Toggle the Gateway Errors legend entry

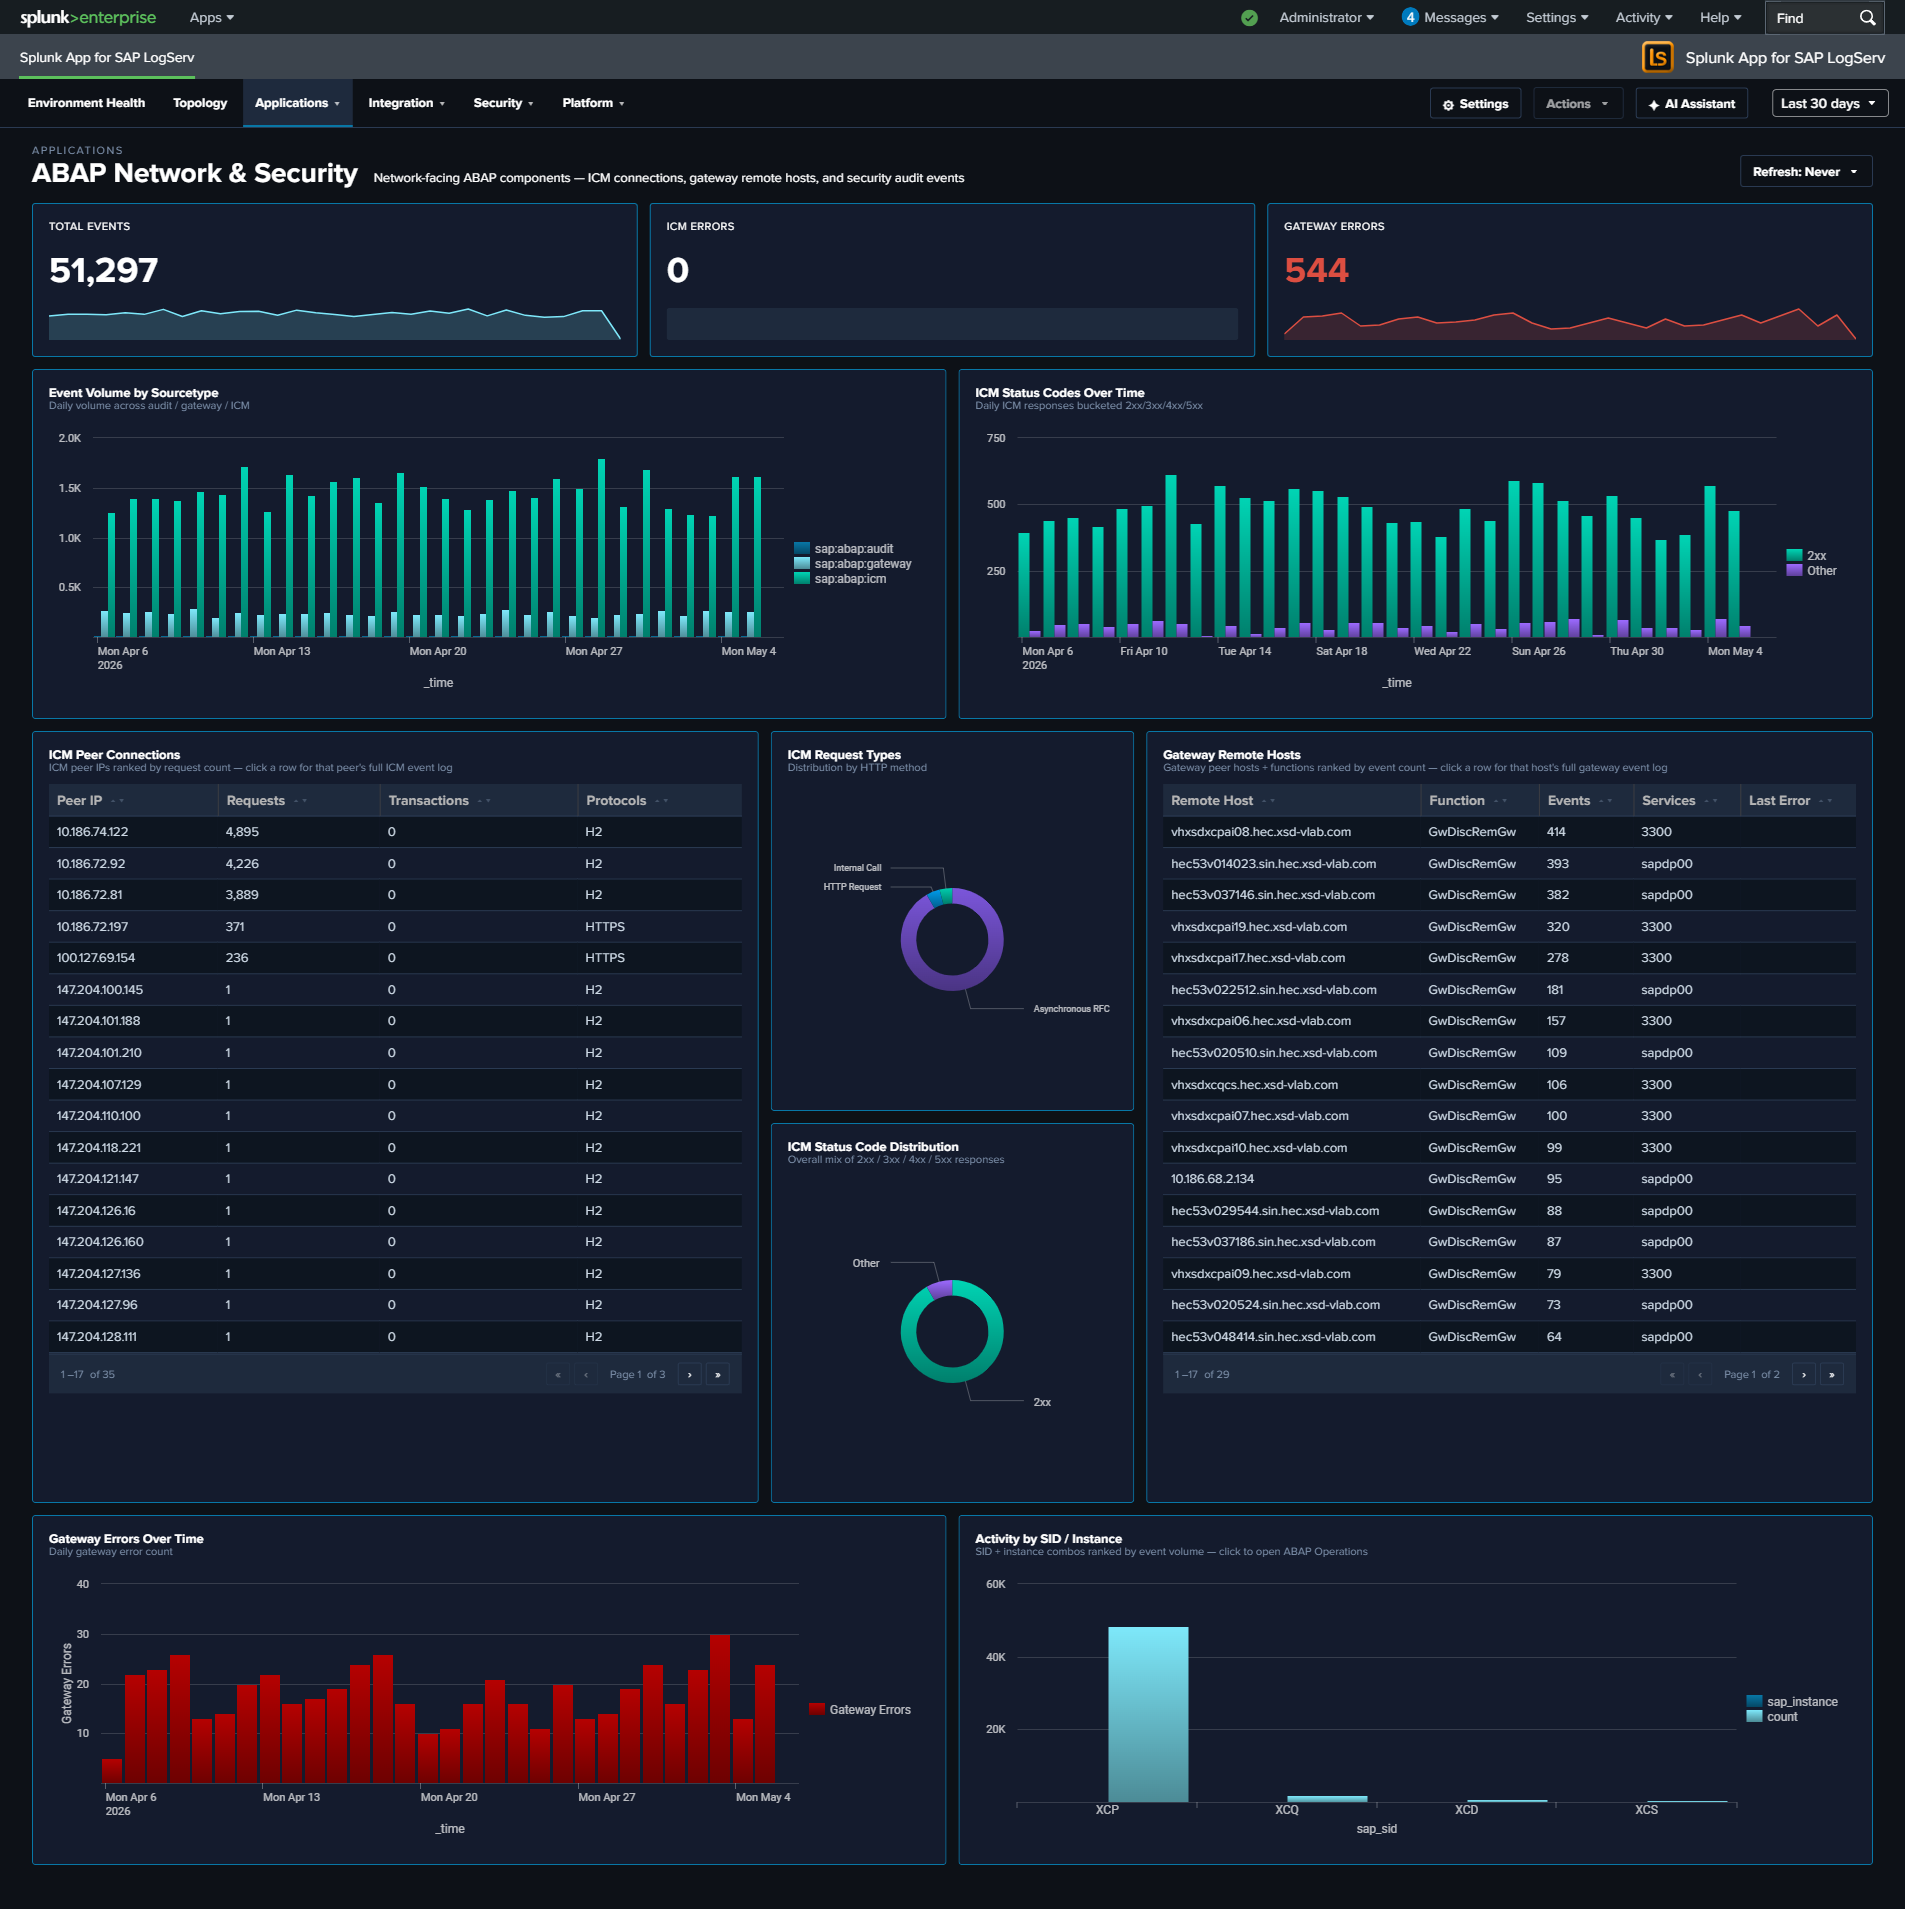[860, 1709]
